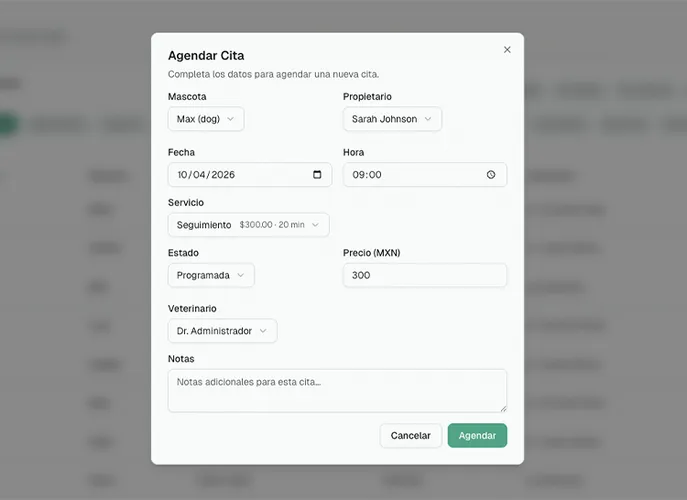The width and height of the screenshot is (687, 500).
Task: Click the Veterinario field label
Action: (x=192, y=309)
